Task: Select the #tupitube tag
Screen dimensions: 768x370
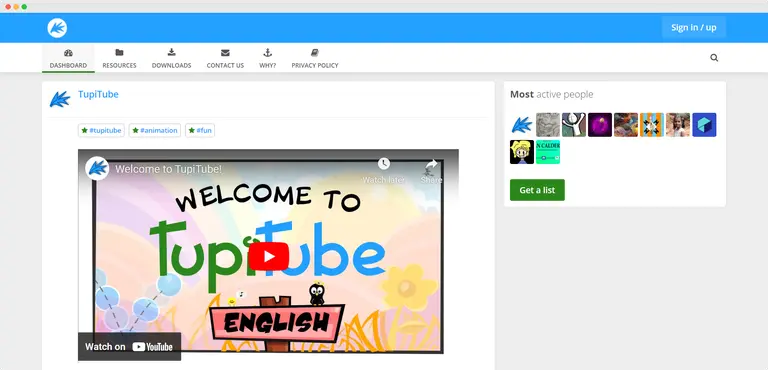Action: click(101, 130)
